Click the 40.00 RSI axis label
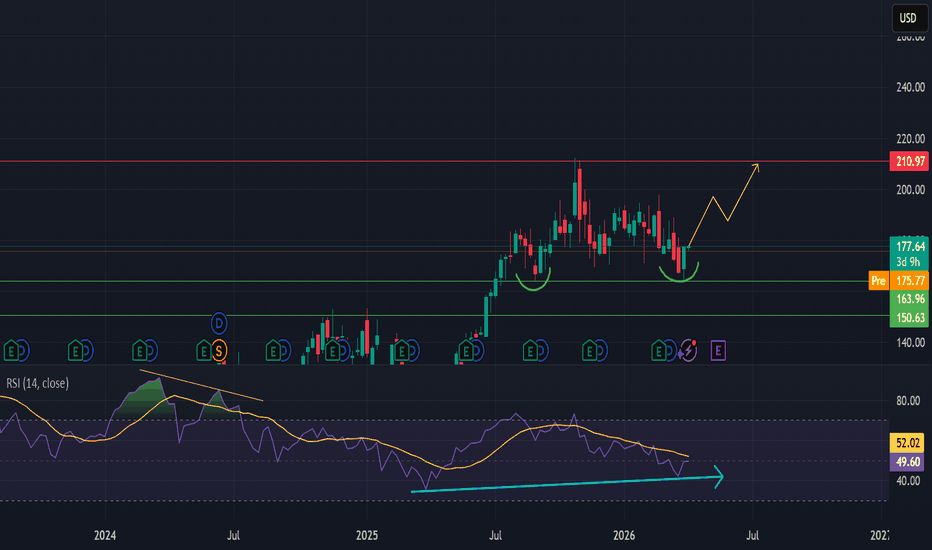Viewport: 932px width, 550px height. click(x=908, y=480)
